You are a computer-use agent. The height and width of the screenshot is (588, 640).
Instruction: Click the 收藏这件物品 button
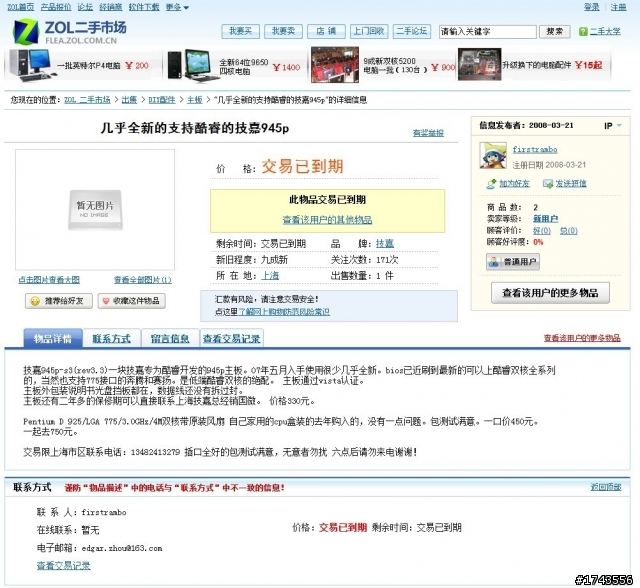pos(131,301)
